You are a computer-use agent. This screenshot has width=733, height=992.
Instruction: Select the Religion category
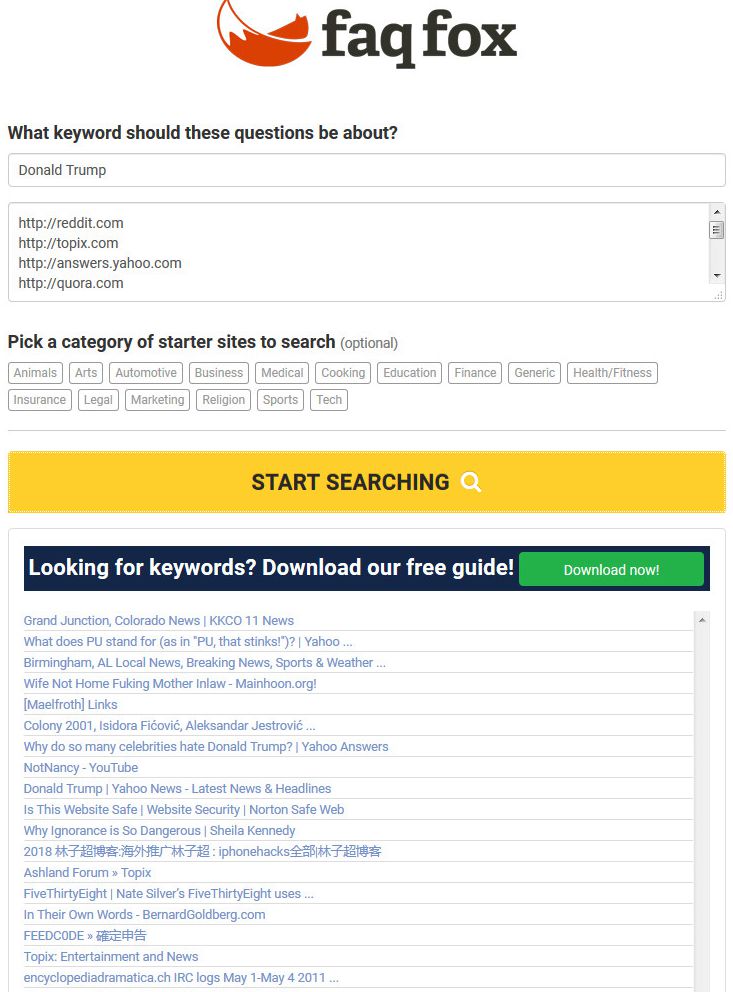click(224, 400)
